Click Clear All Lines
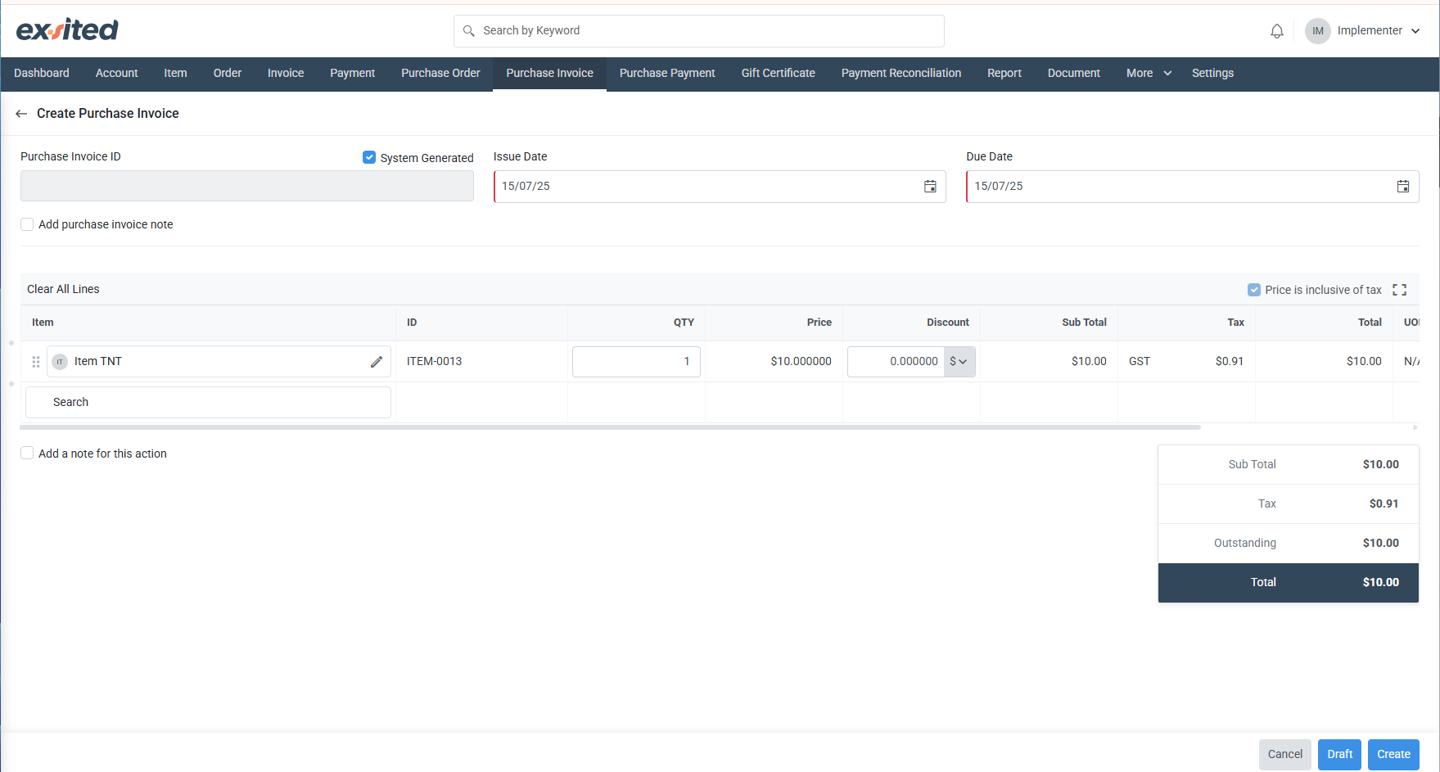Screen dimensions: 1440x772 point(63,289)
